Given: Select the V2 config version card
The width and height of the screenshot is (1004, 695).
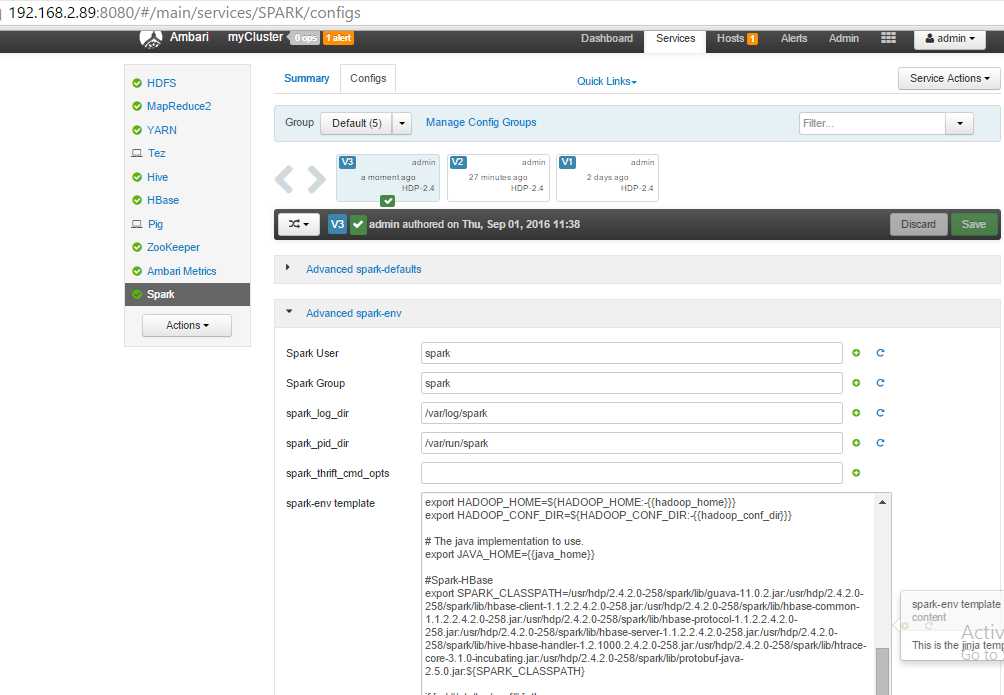Looking at the screenshot, I should (x=498, y=177).
